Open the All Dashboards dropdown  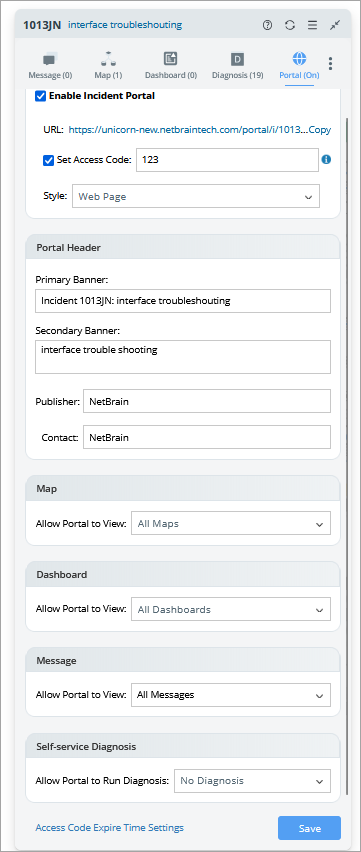231,610
